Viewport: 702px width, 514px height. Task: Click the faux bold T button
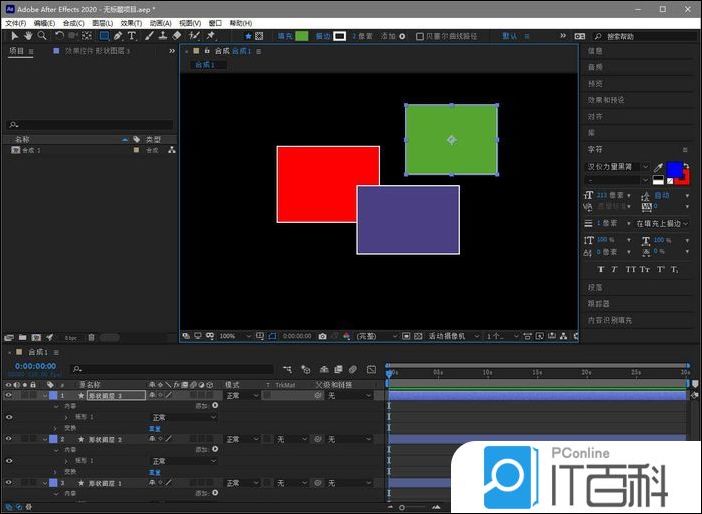601,269
